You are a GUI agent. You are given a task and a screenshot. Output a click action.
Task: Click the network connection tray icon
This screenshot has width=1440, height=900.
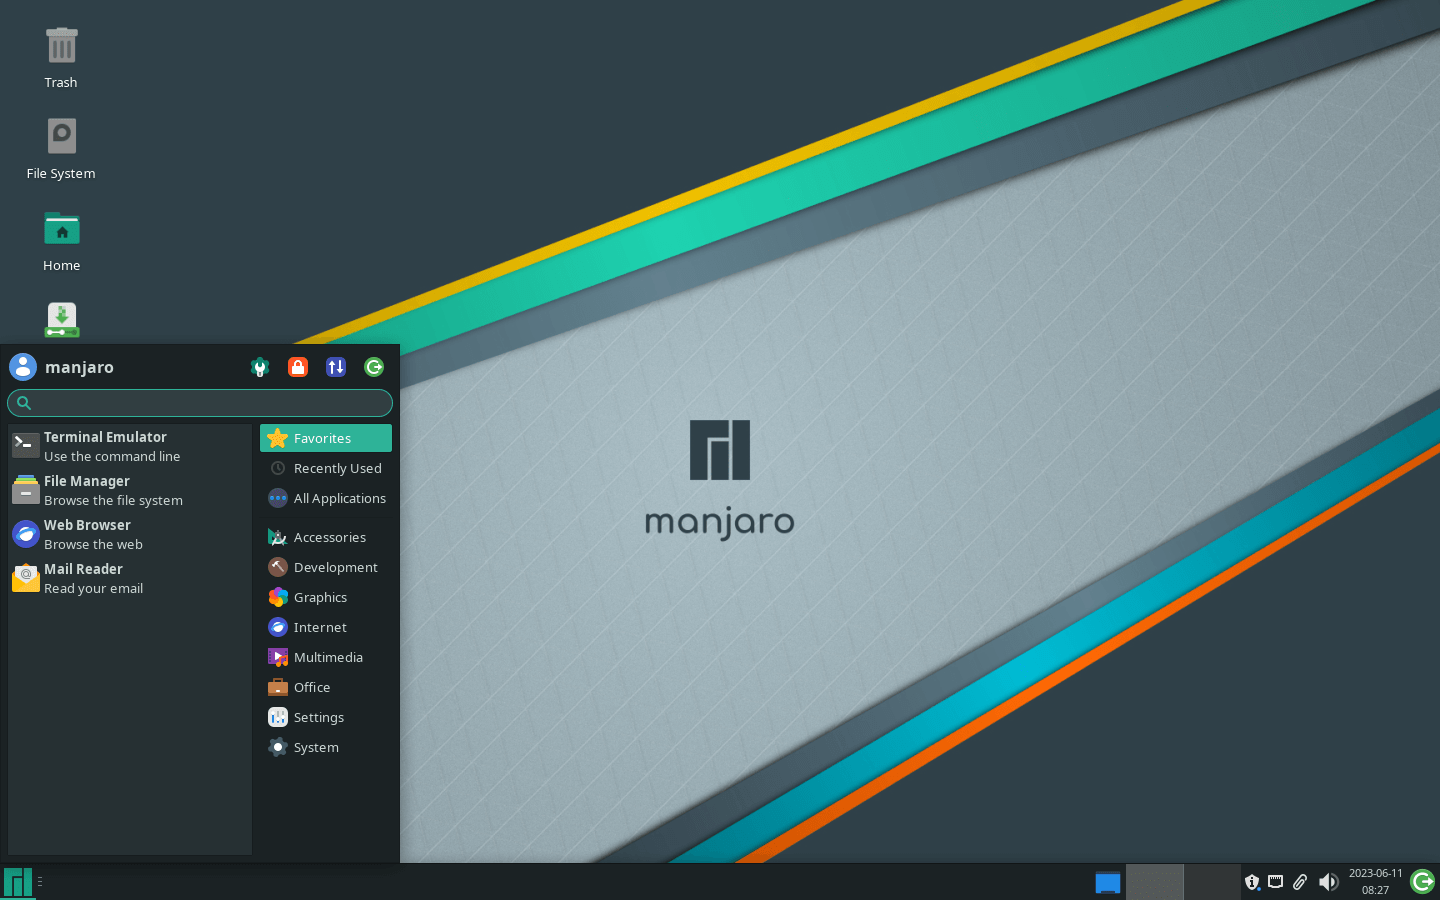tap(1276, 882)
